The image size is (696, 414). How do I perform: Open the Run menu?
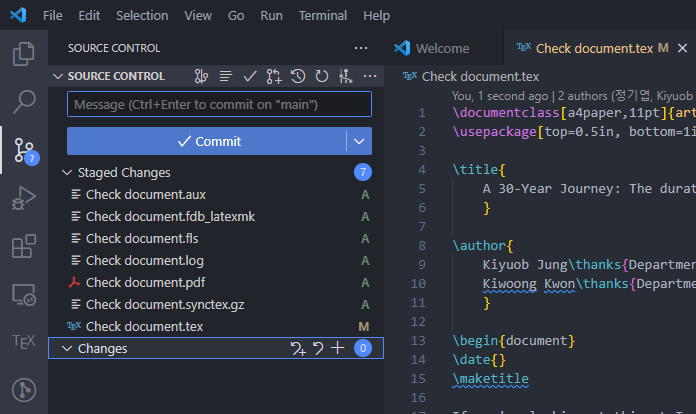pos(271,16)
